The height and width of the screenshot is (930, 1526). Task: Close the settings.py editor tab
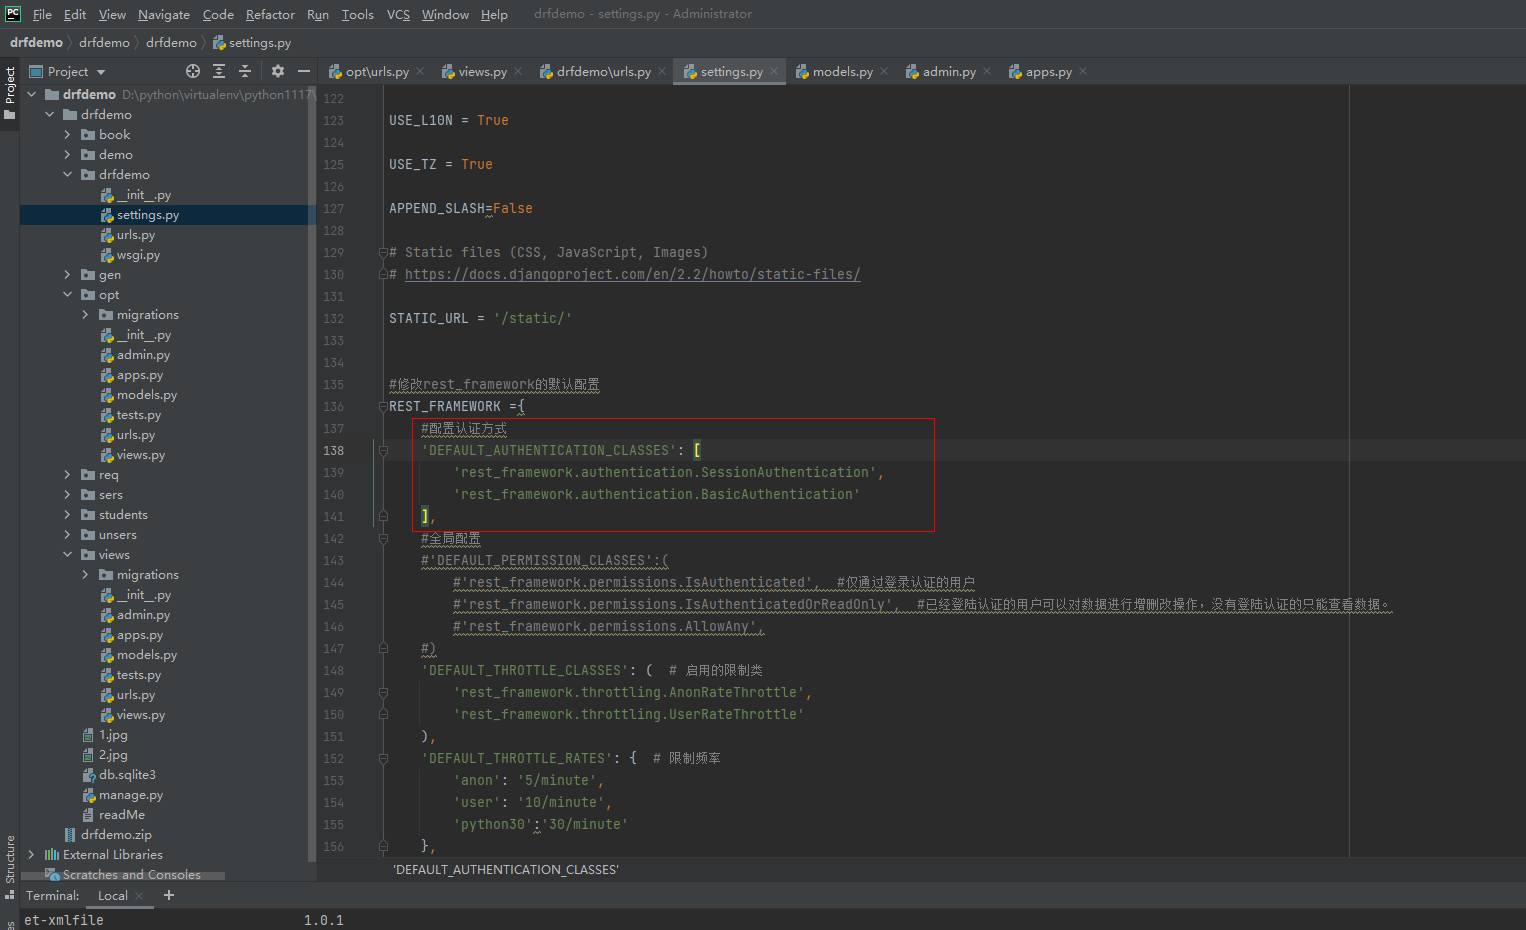click(774, 71)
